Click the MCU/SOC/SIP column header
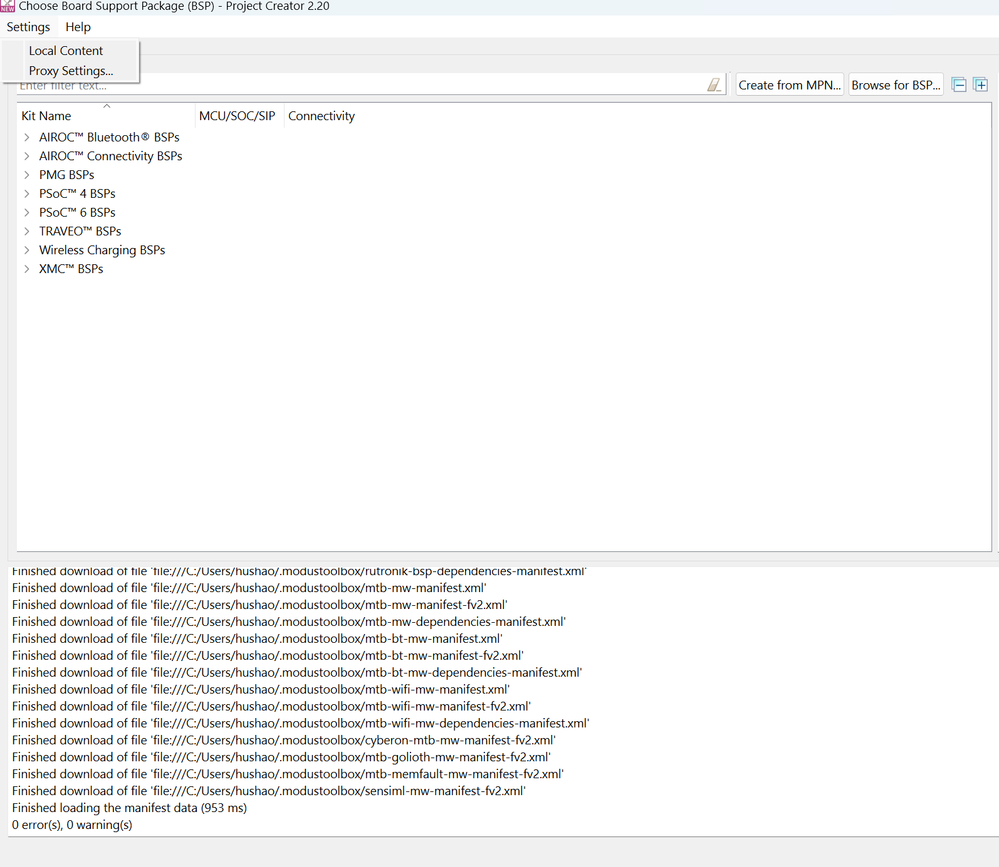The width and height of the screenshot is (999, 867). (x=237, y=115)
